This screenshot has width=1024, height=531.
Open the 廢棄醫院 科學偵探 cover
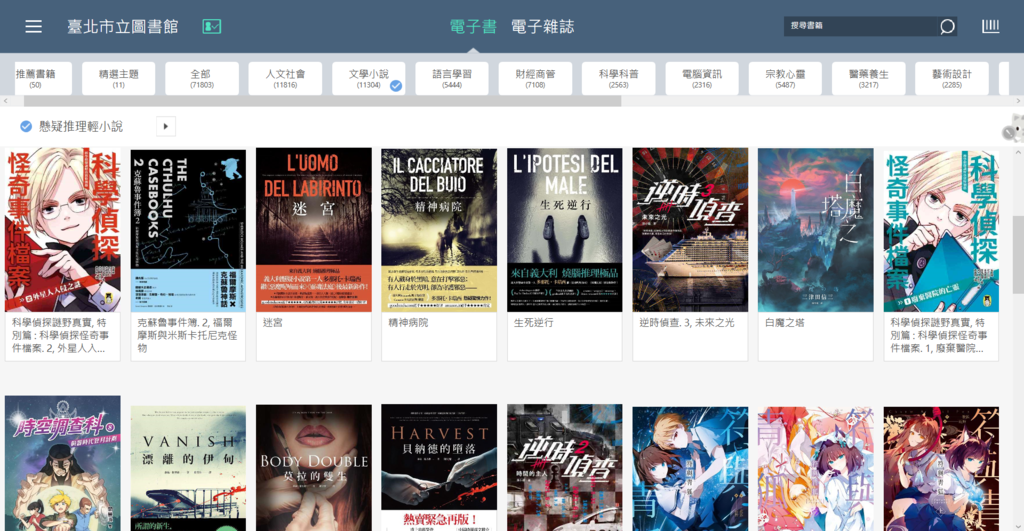pos(941,229)
